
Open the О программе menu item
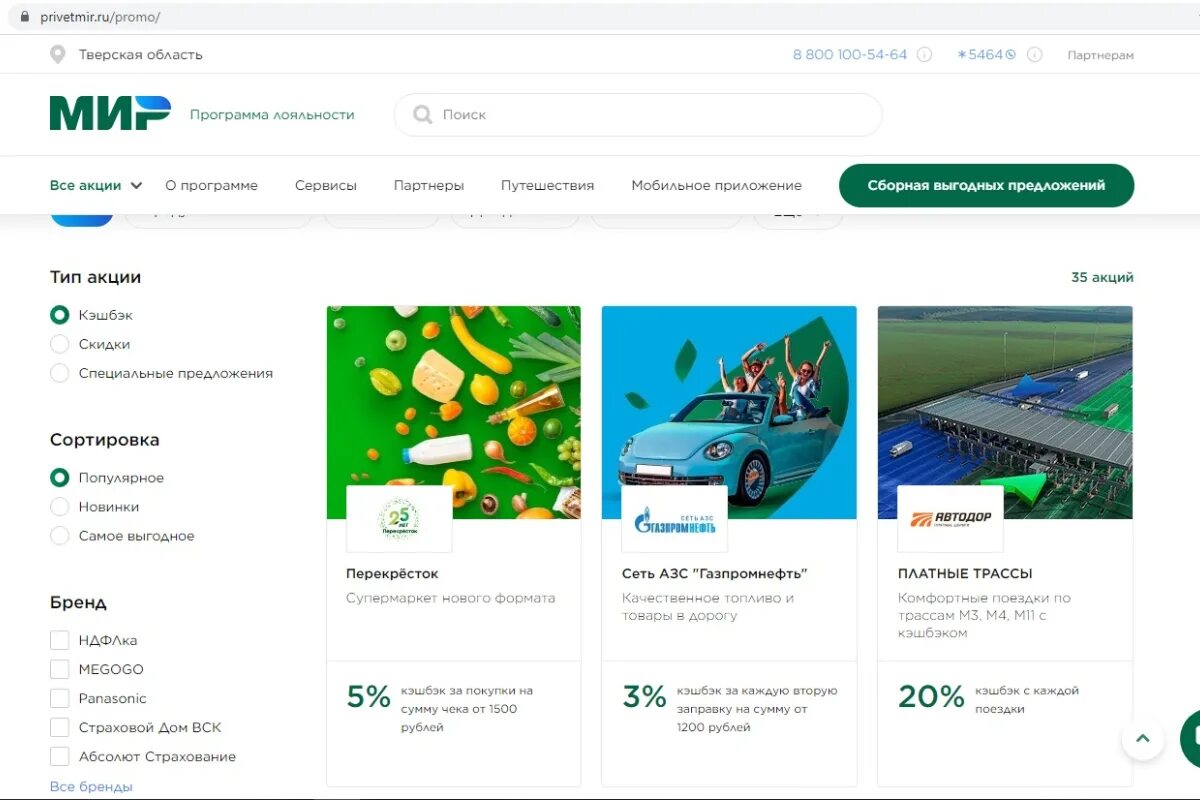[x=211, y=185]
